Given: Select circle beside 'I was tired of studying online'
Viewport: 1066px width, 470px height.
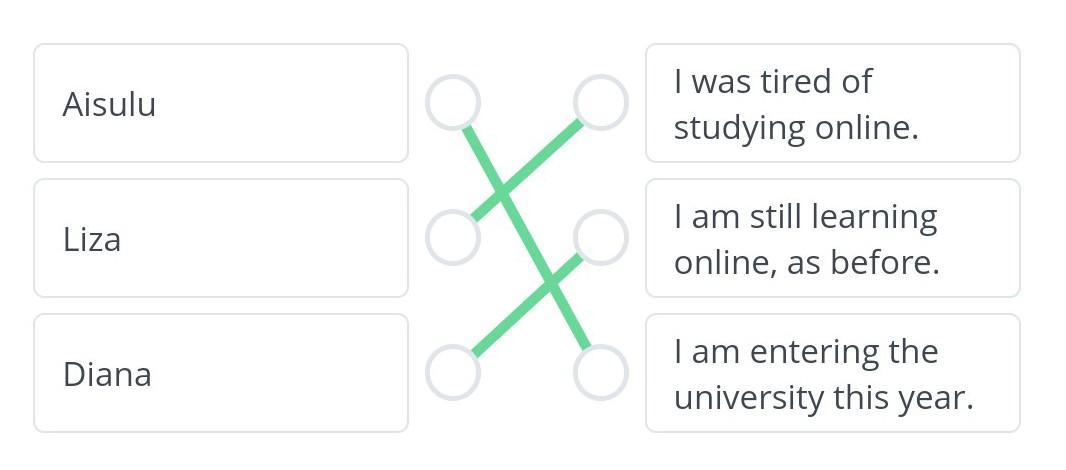Looking at the screenshot, I should (x=600, y=102).
